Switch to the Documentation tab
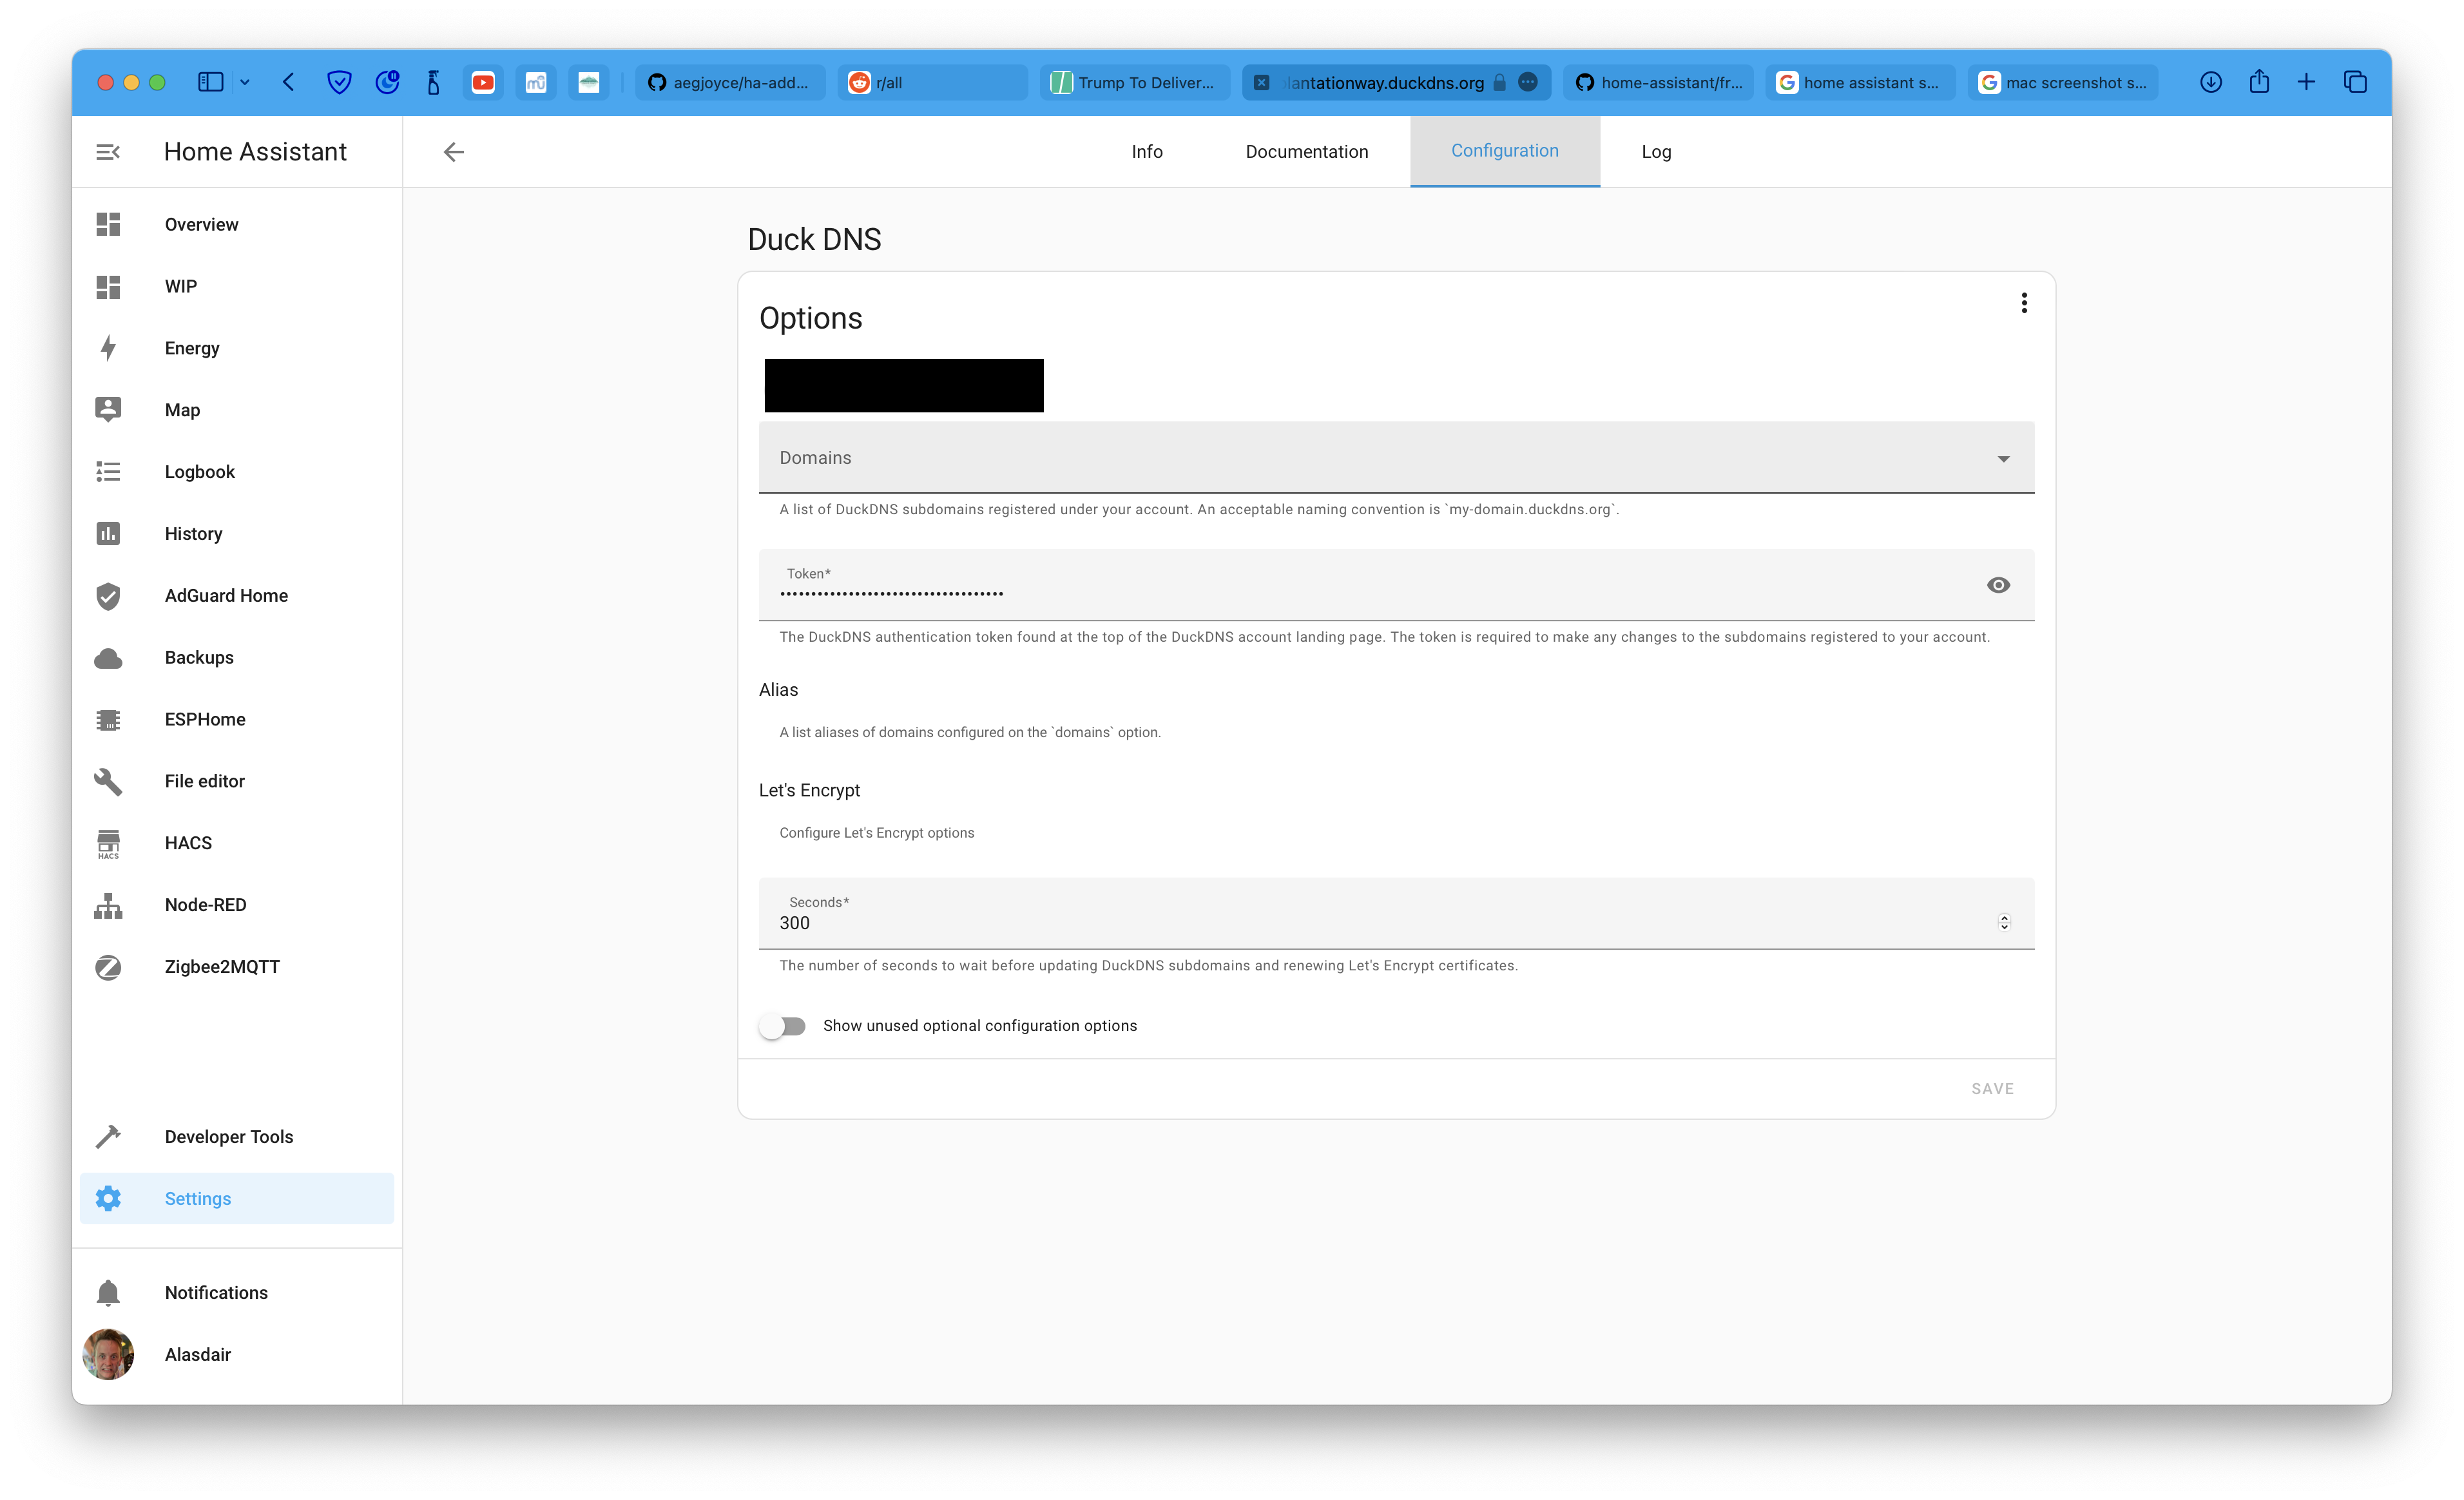The width and height of the screenshot is (2464, 1500). coord(1306,151)
